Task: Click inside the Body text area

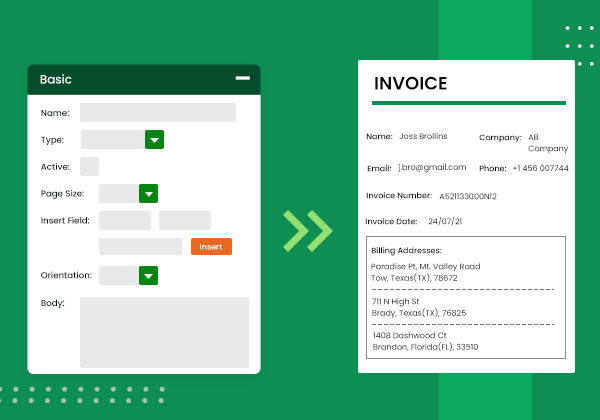Action: pyautogui.click(x=164, y=331)
